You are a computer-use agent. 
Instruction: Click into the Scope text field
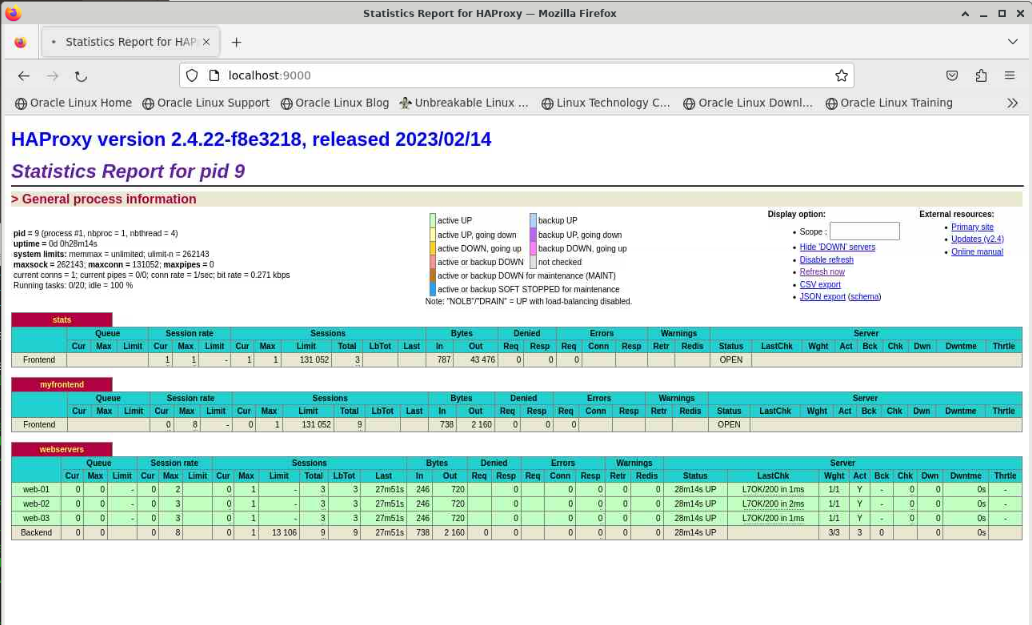point(864,231)
